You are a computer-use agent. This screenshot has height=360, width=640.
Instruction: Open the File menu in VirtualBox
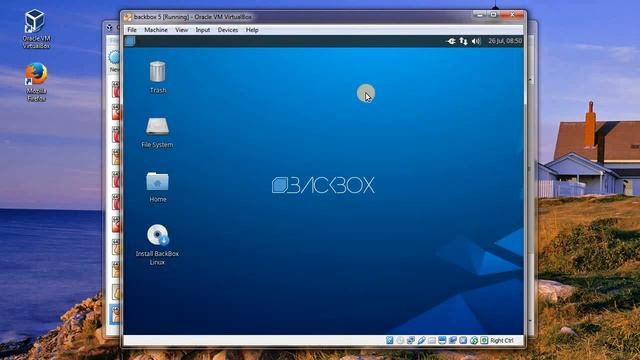click(132, 30)
